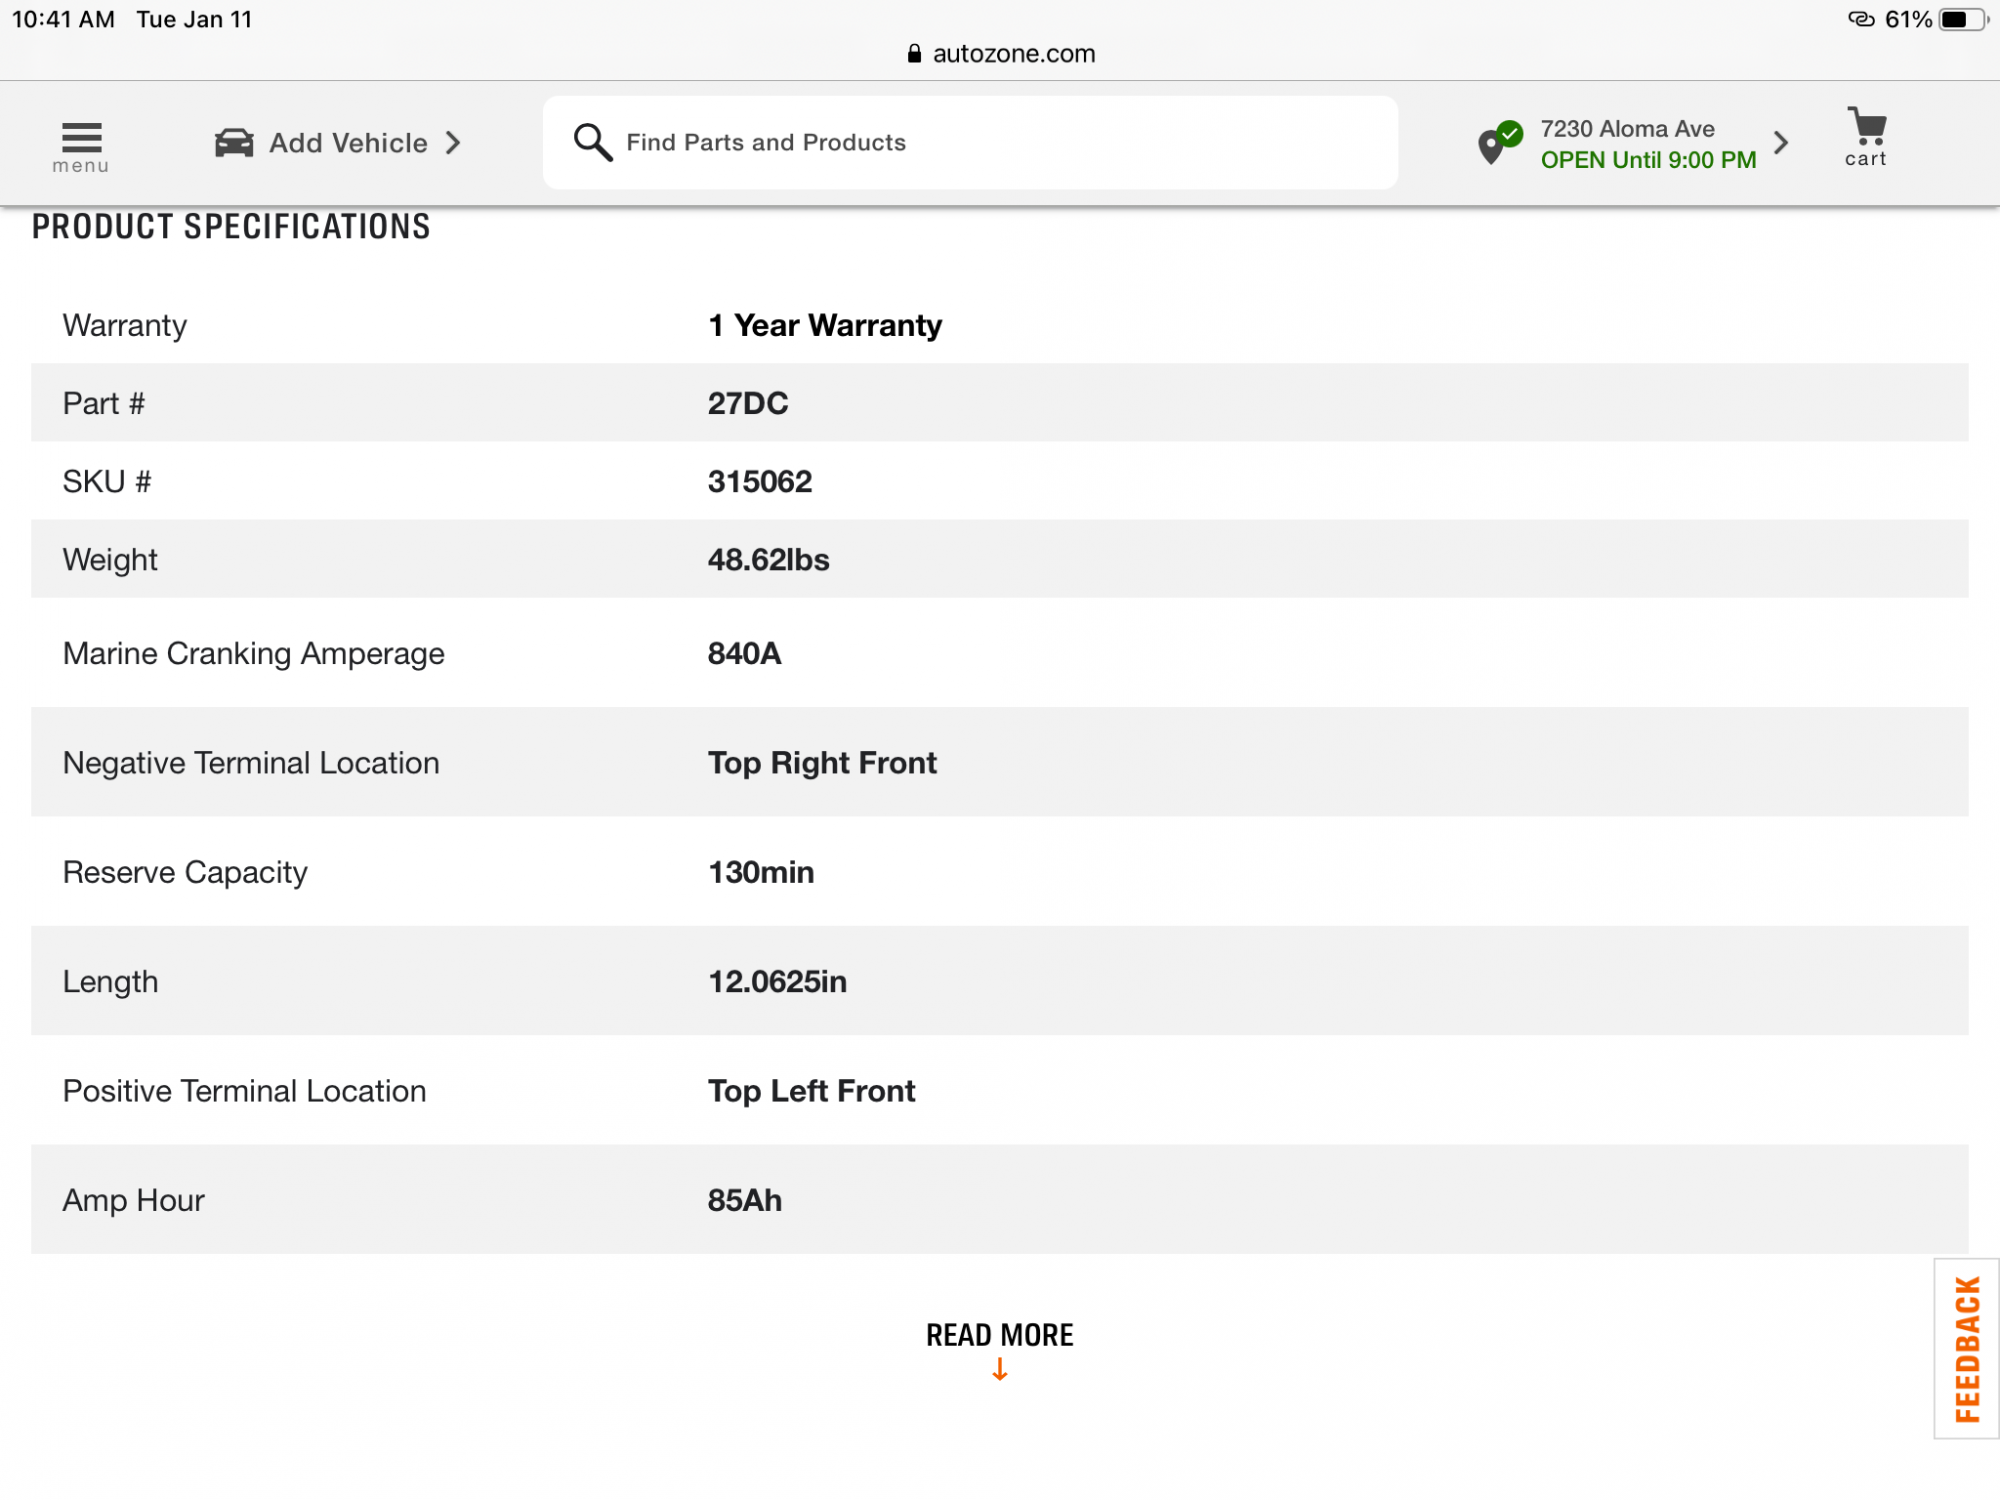Click the Warranty row label
This screenshot has width=2000, height=1500.
point(125,326)
